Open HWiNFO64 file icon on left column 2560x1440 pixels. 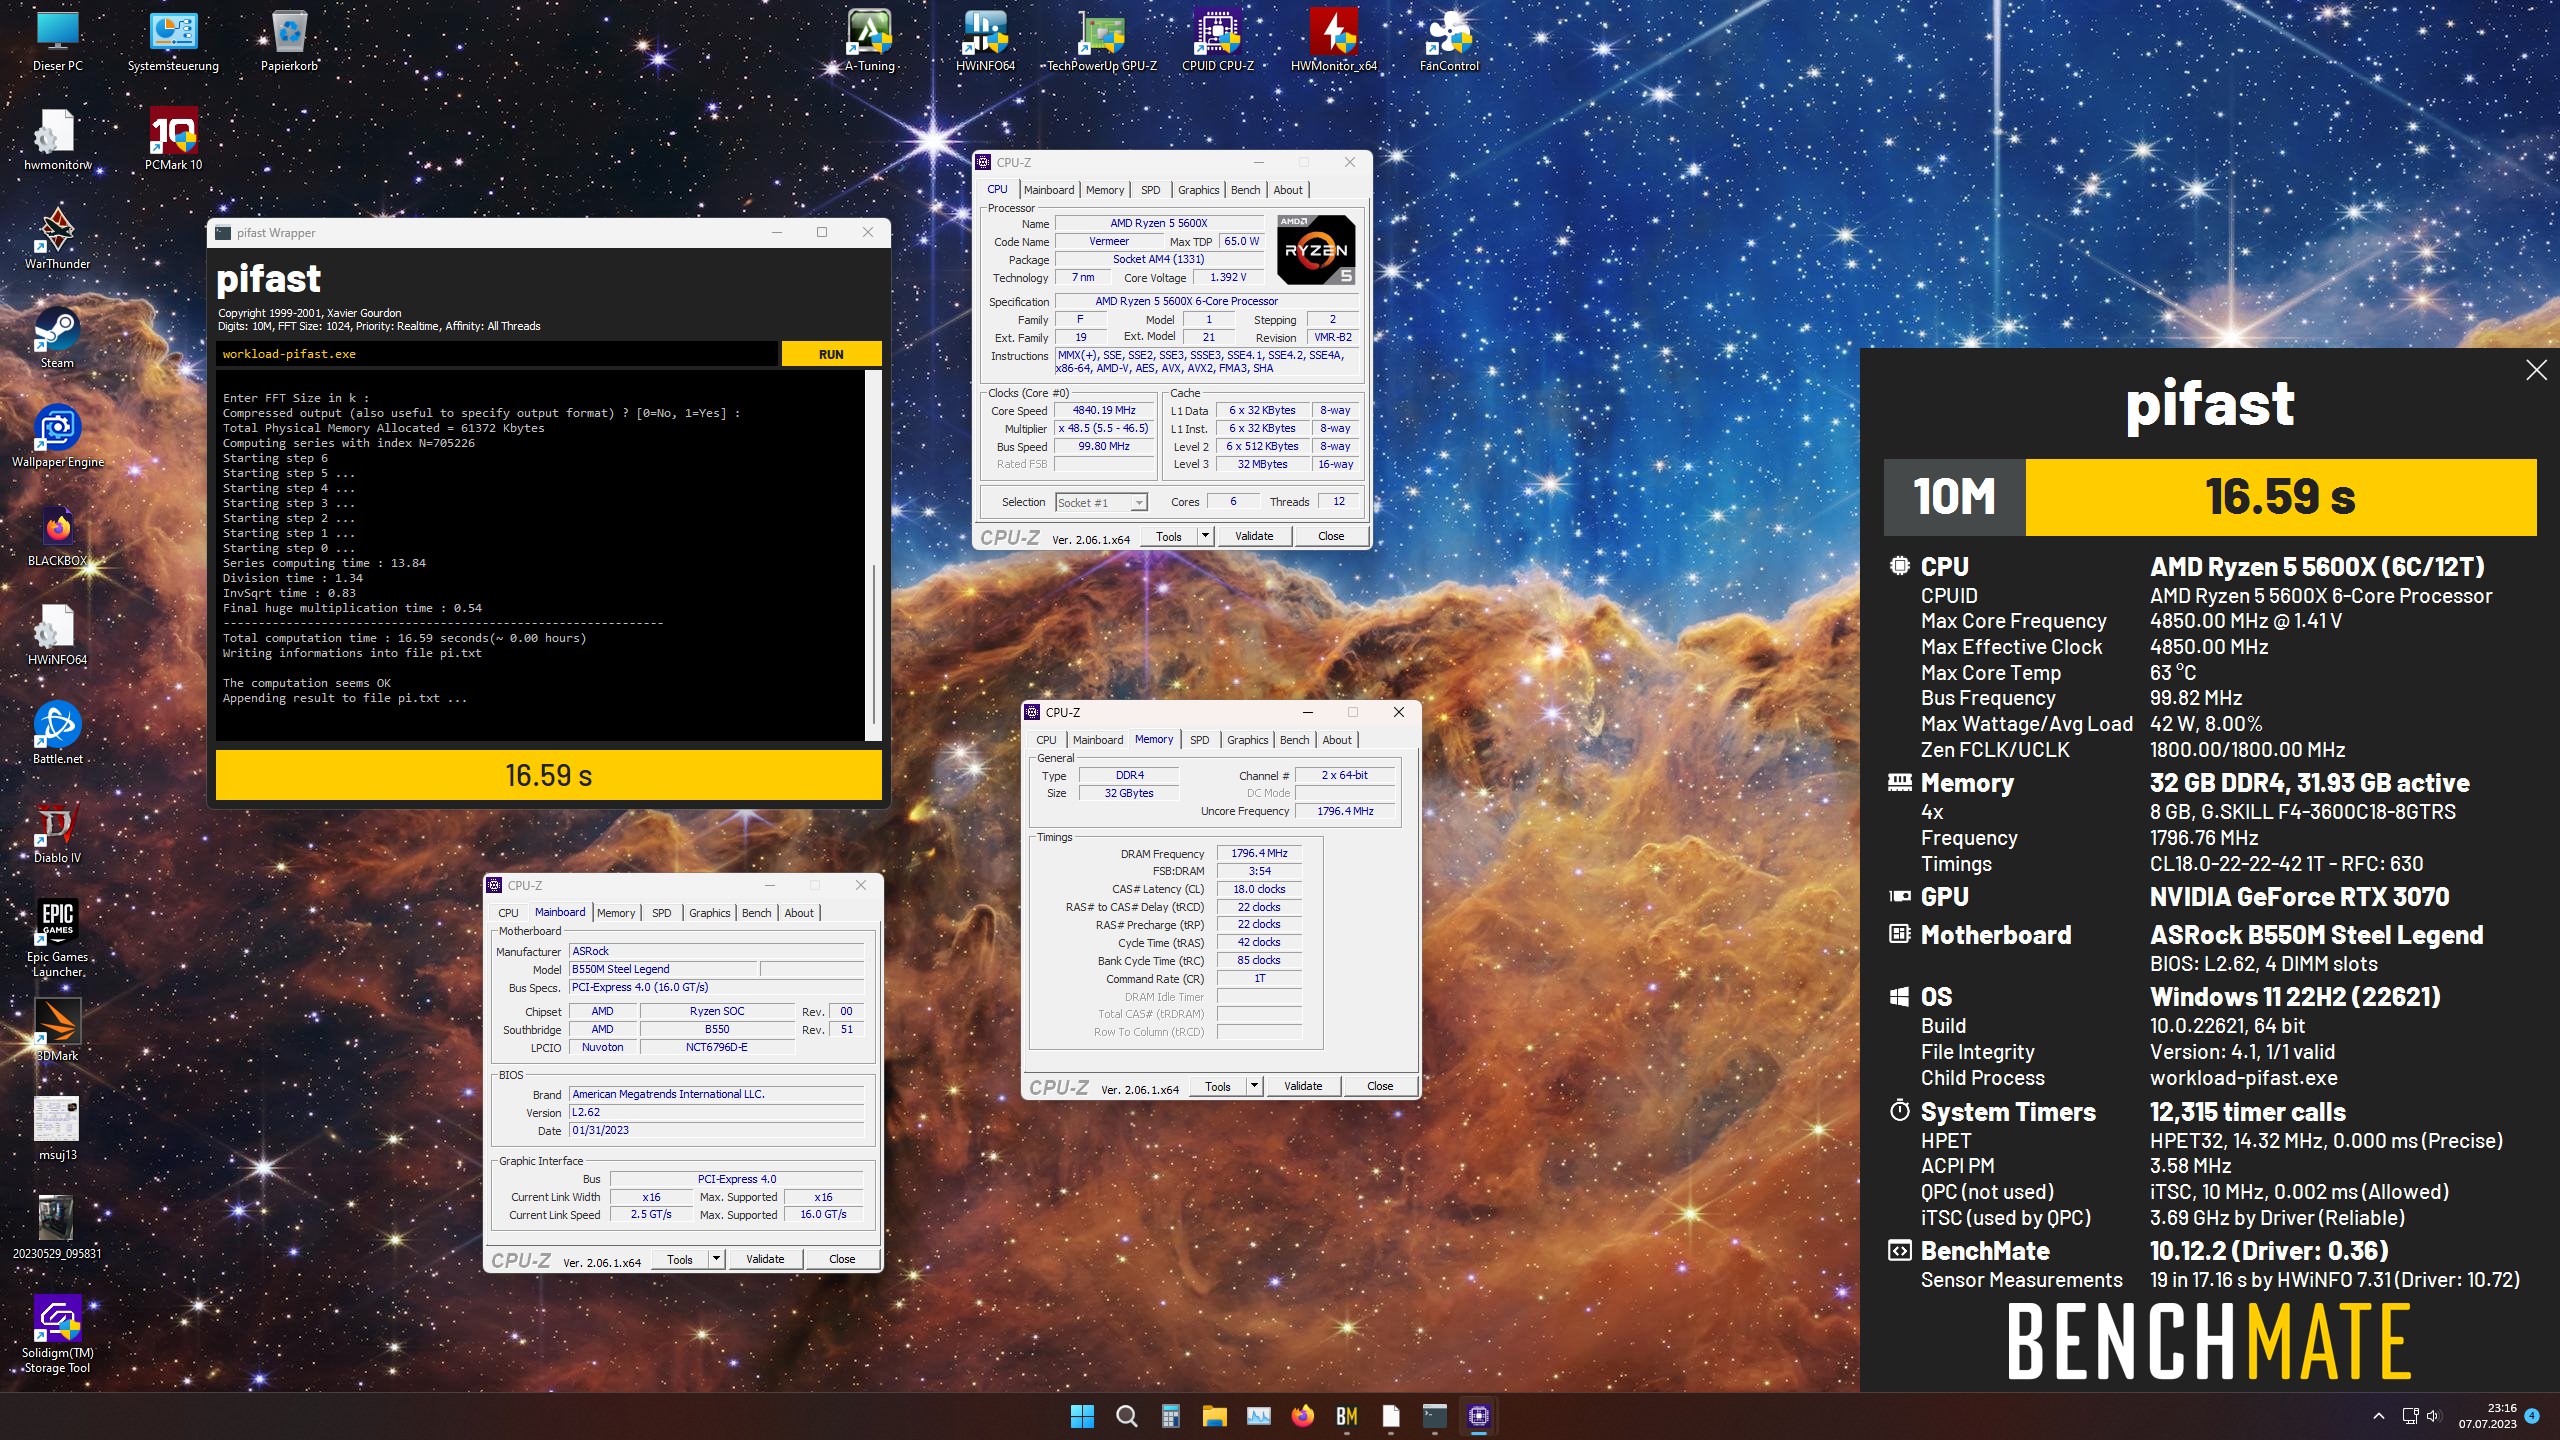57,635
